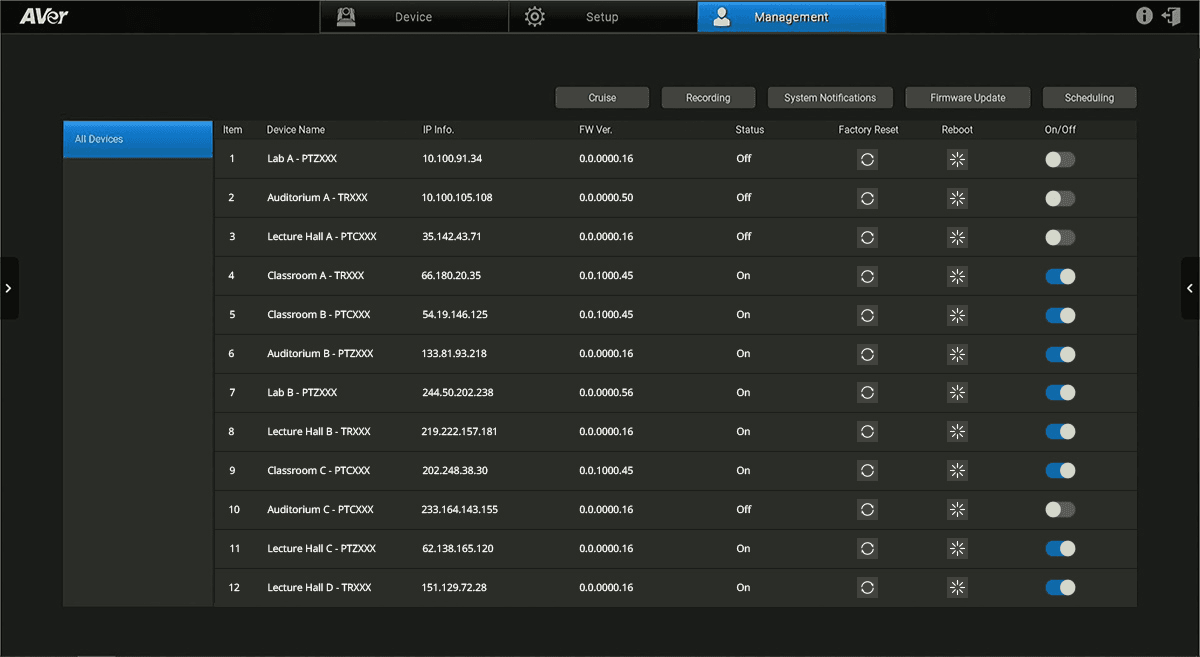Reboot Classroom B - PTCXXX
Image resolution: width=1200 pixels, height=657 pixels.
point(958,315)
